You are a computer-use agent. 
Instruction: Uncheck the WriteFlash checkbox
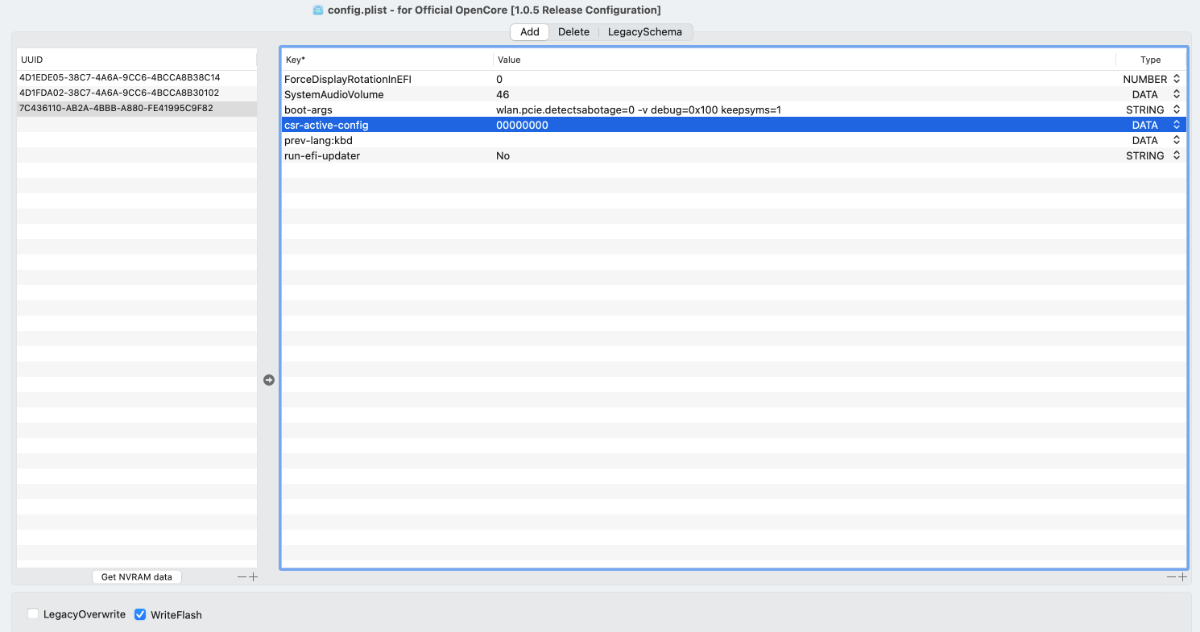coord(140,614)
